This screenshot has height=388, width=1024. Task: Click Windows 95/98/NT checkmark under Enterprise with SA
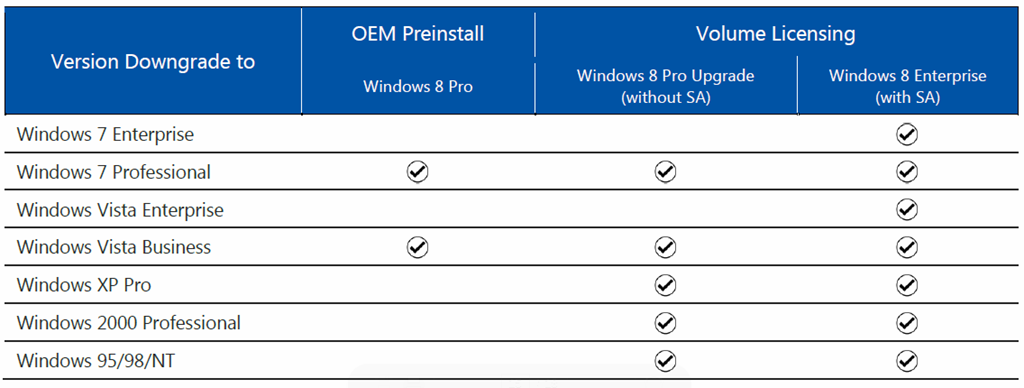tap(907, 361)
